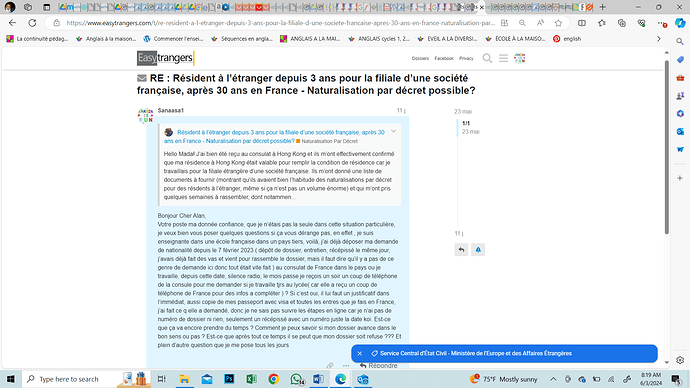Click the browser refresh icon
Viewport: 690px width, 388px height.
pos(32,23)
